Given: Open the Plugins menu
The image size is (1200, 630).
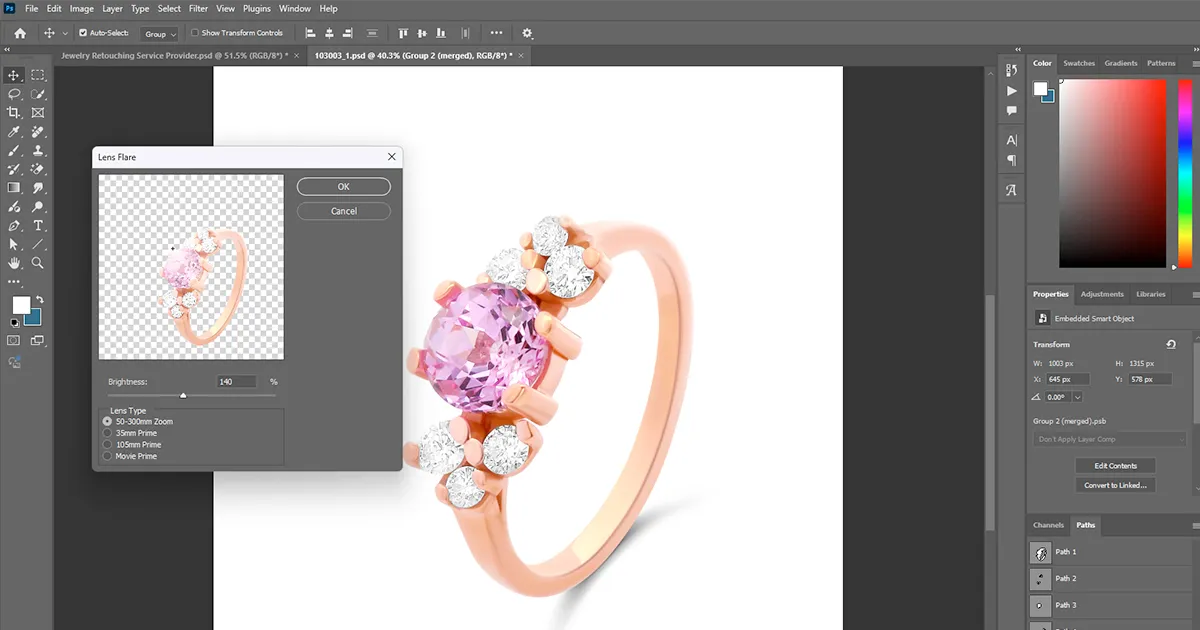Looking at the screenshot, I should click(257, 9).
